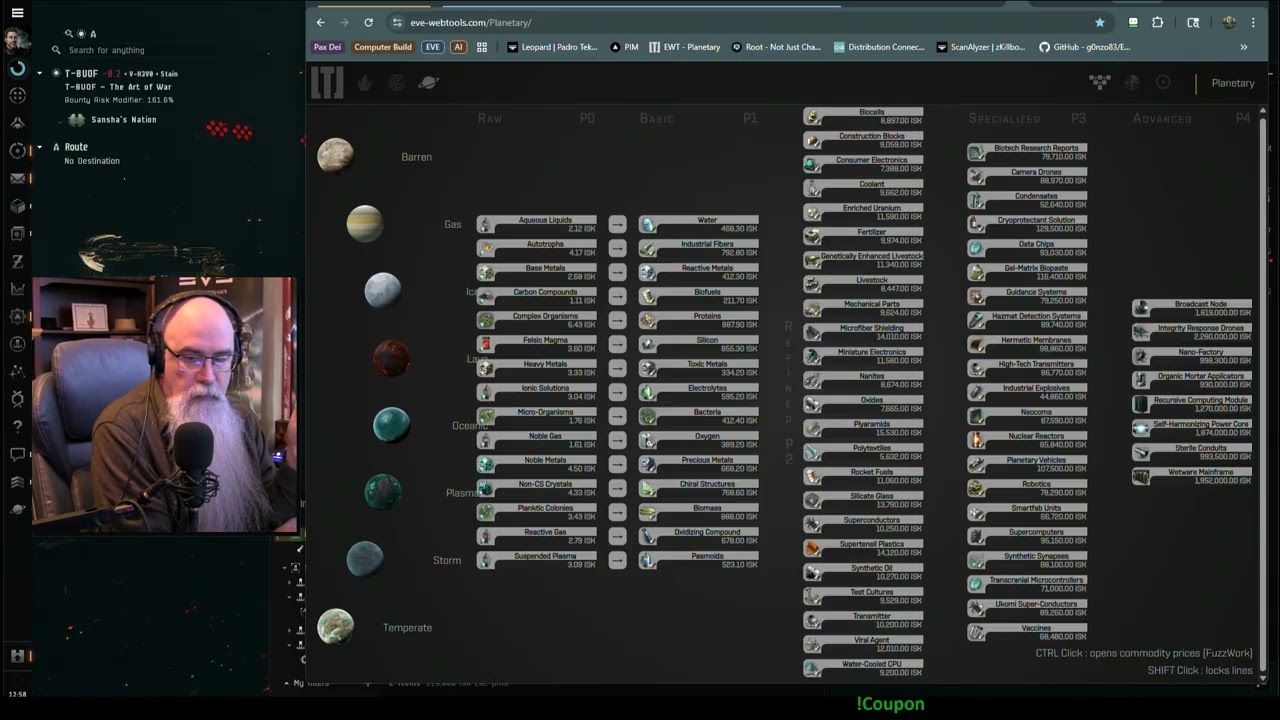Open the EWT - Planetary bookmark

685,47
